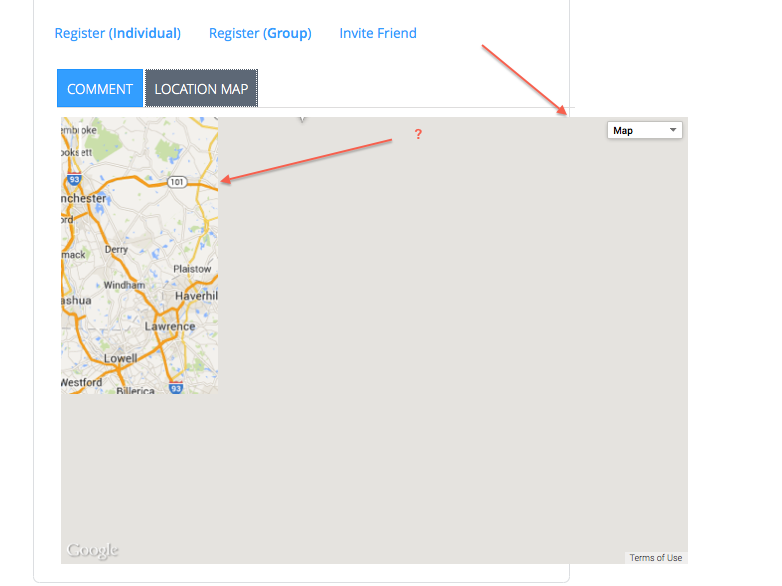
Task: Click the Plaistow label on the map
Action: coord(192,269)
